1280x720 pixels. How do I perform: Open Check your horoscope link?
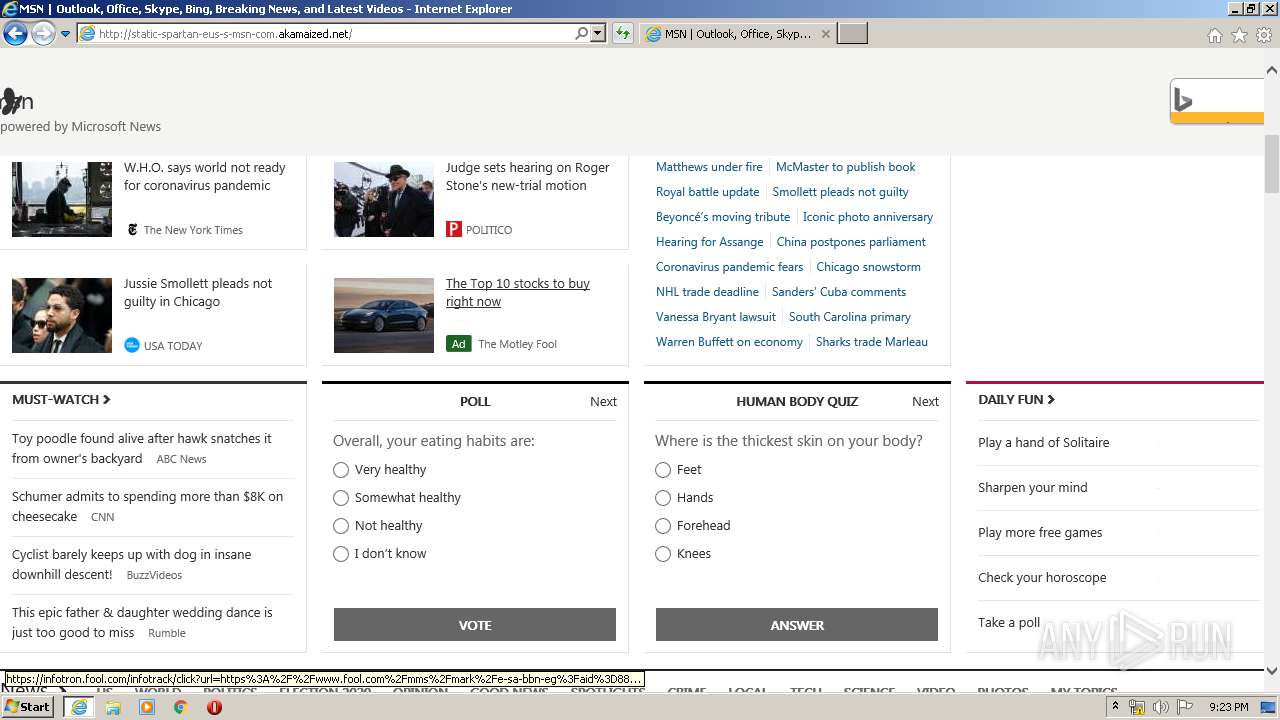click(1042, 577)
